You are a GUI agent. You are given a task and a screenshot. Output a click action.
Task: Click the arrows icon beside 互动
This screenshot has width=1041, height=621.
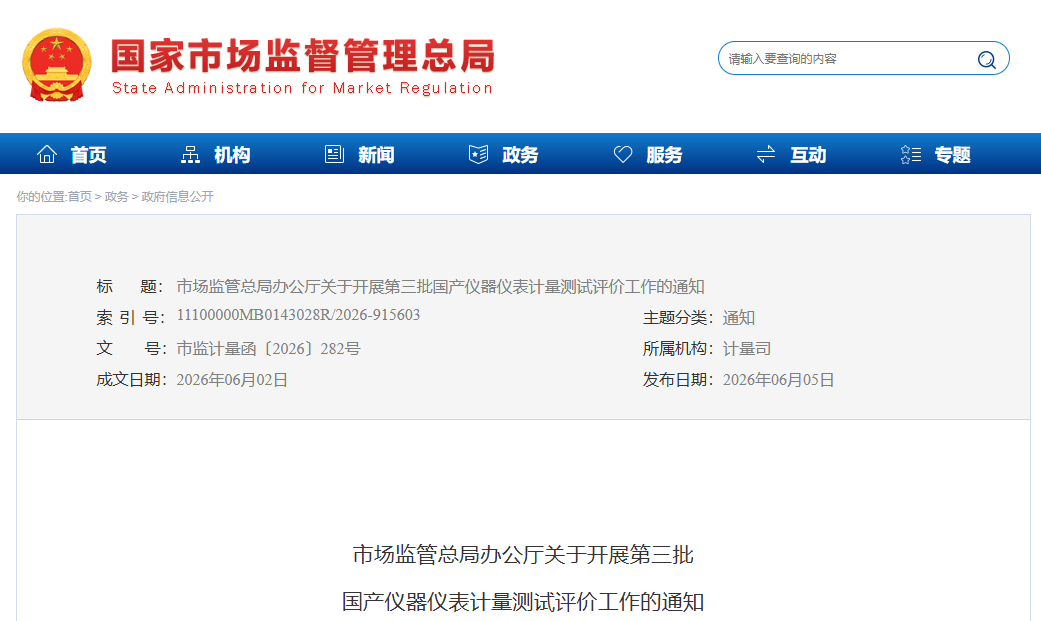tap(766, 155)
